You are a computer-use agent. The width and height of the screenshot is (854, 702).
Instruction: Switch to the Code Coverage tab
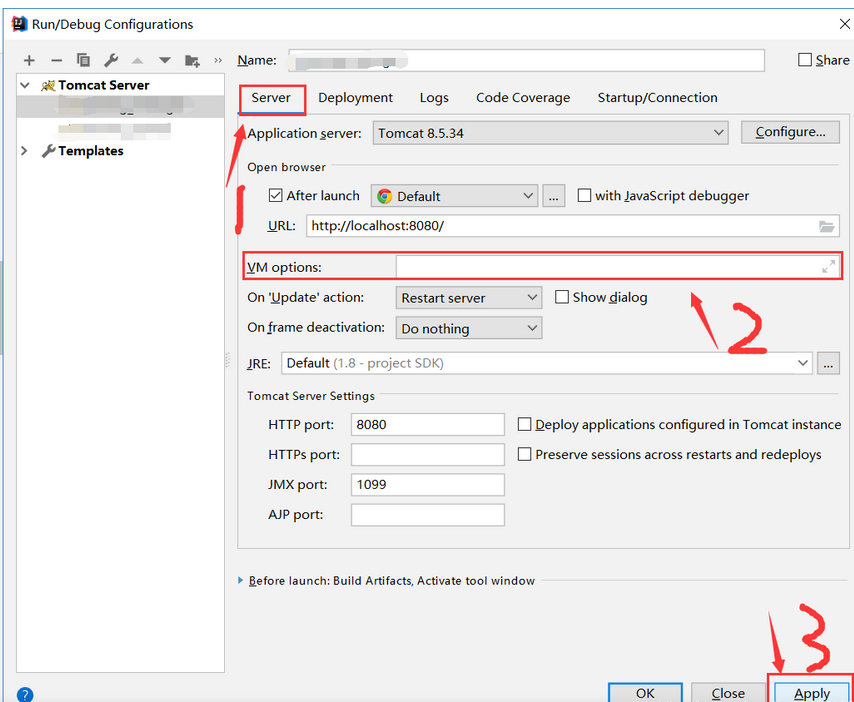point(523,98)
